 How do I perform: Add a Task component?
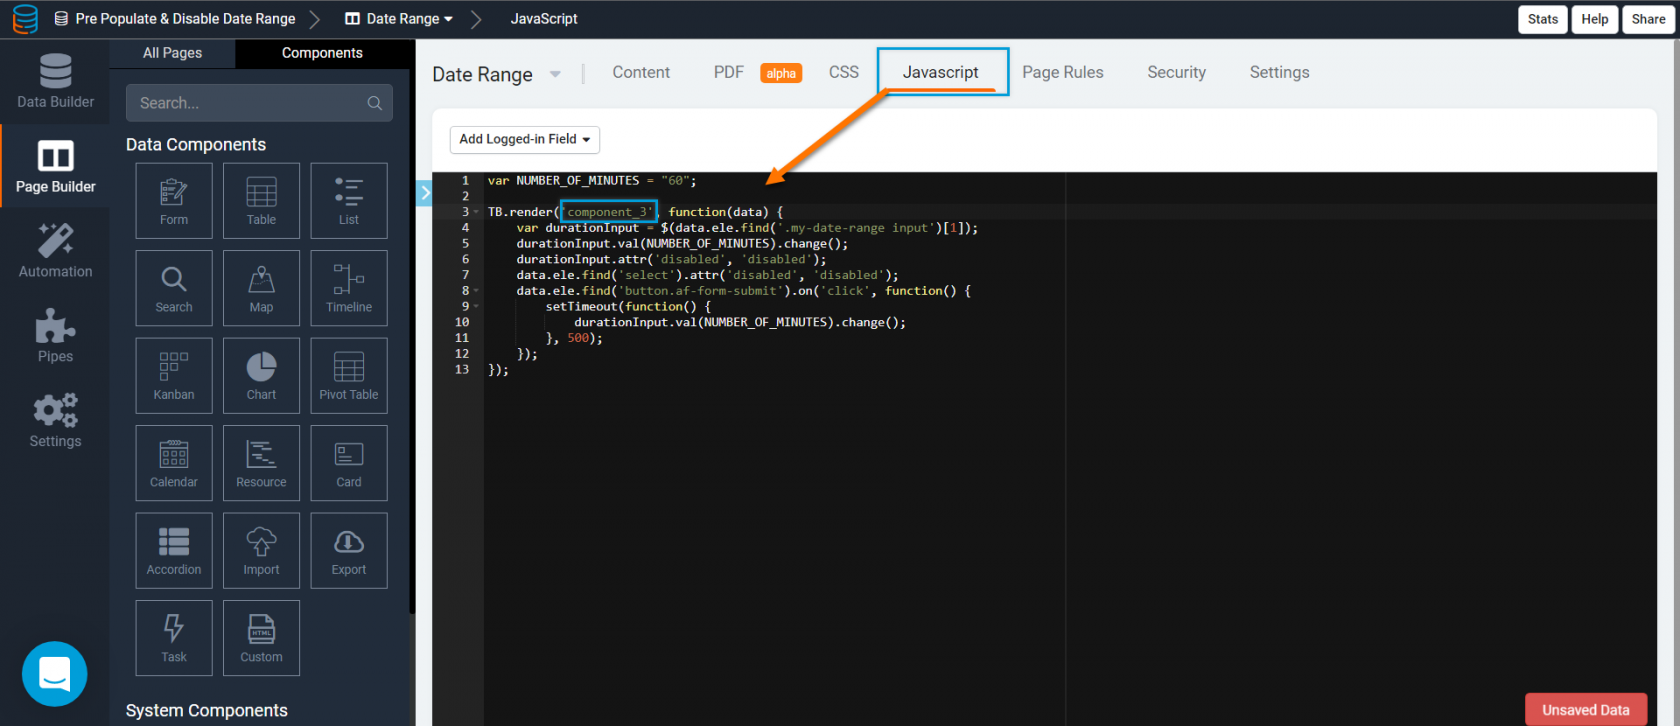(x=174, y=638)
